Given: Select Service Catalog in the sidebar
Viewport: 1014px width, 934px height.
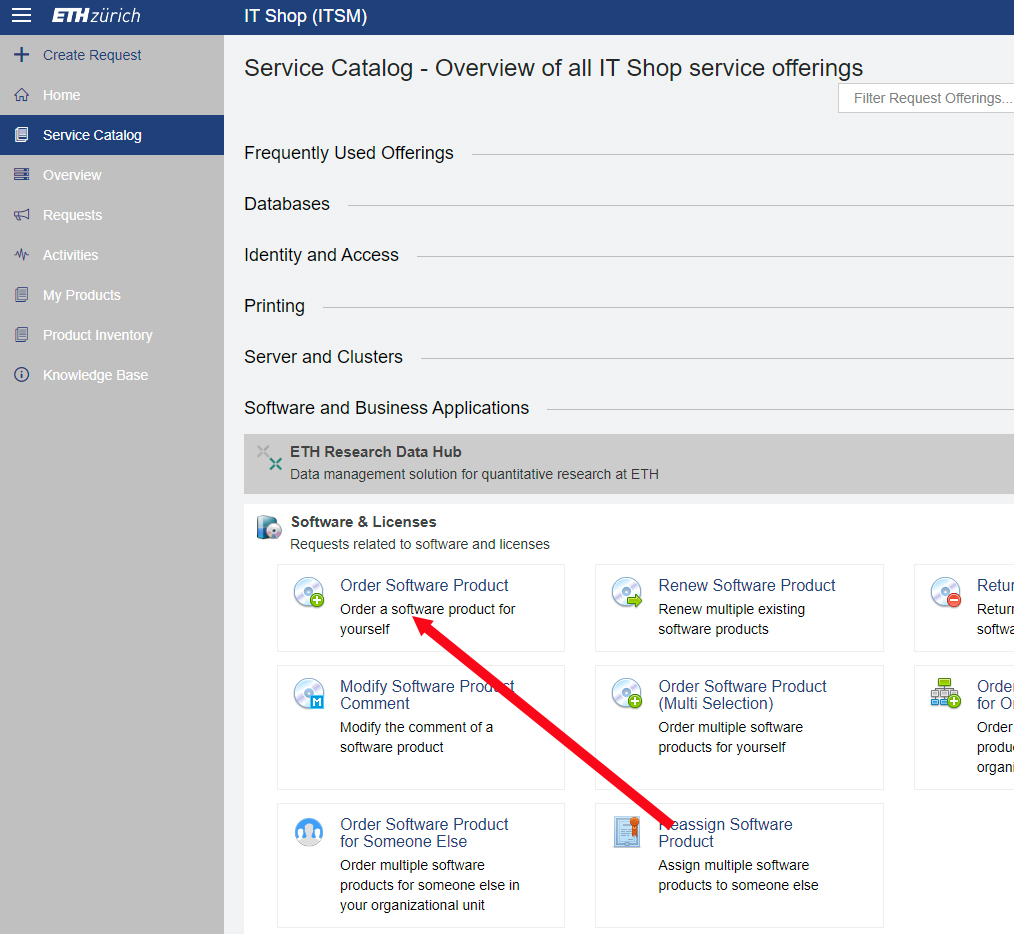Looking at the screenshot, I should pyautogui.click(x=112, y=135).
